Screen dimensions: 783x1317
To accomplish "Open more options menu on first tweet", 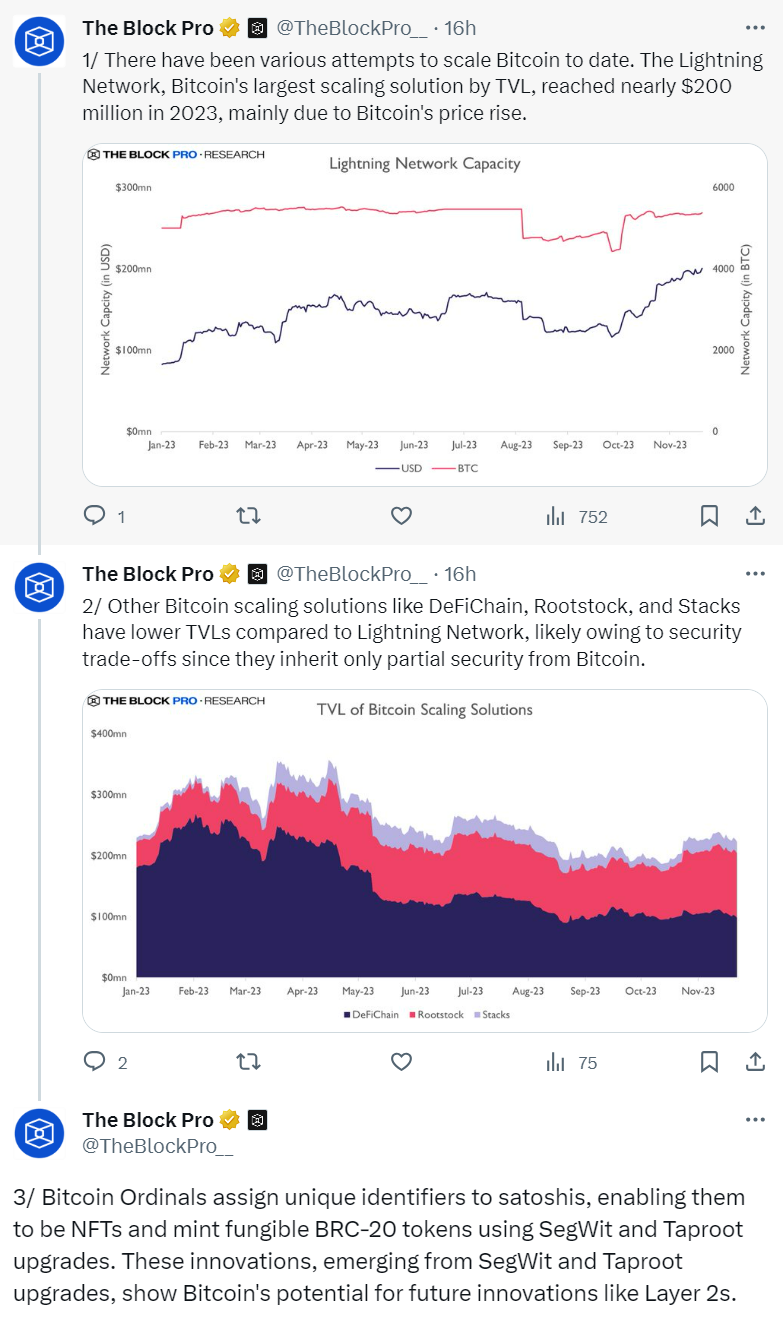I will (755, 28).
